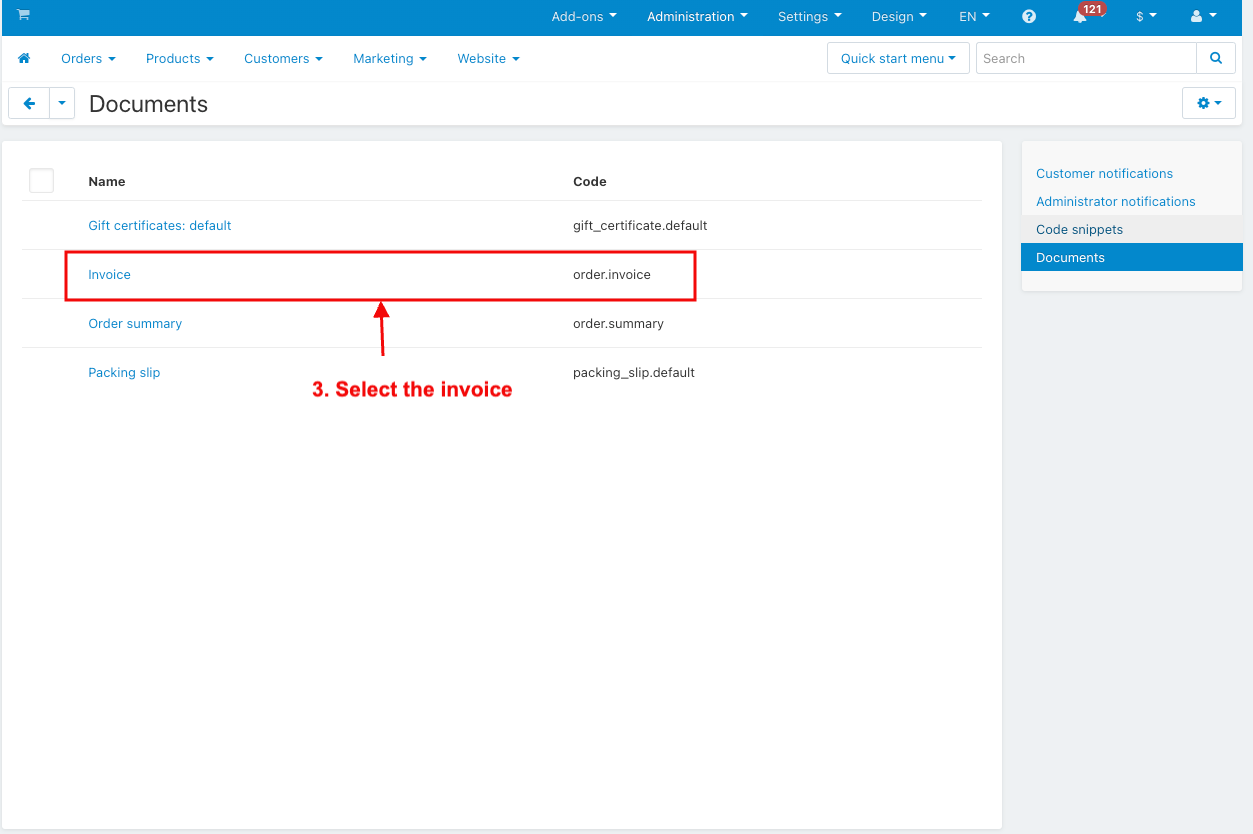Screen dimensions: 1253x834
Task: Open the Invoice document
Action: pyautogui.click(x=109, y=275)
